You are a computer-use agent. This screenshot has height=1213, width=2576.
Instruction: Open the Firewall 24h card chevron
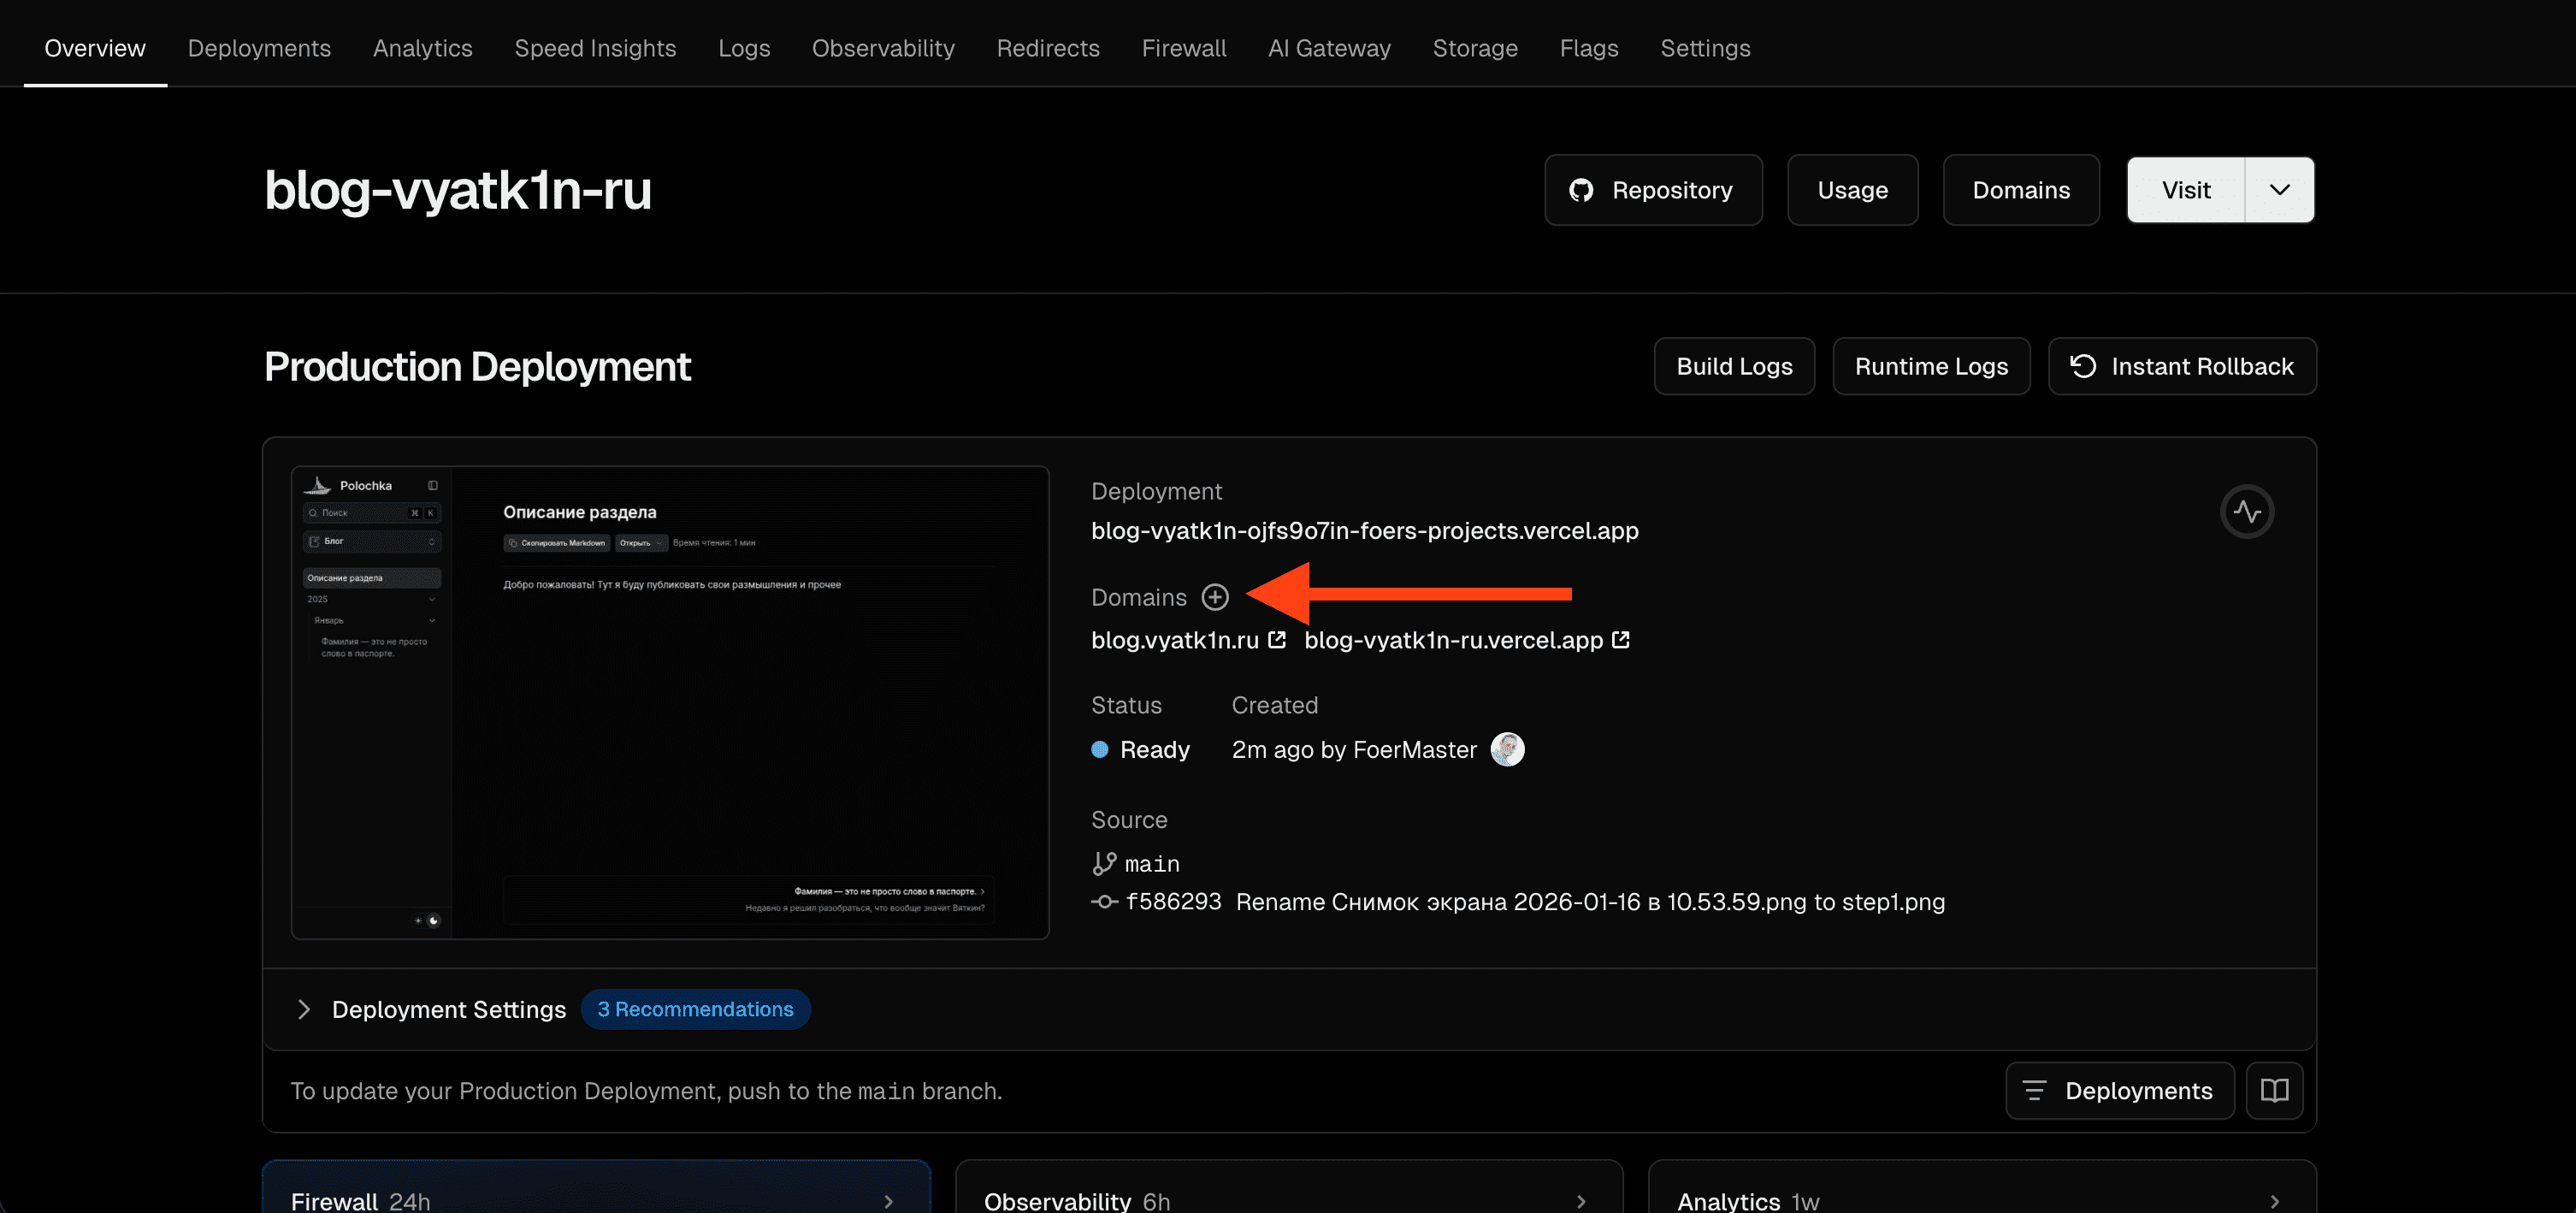coord(888,1201)
